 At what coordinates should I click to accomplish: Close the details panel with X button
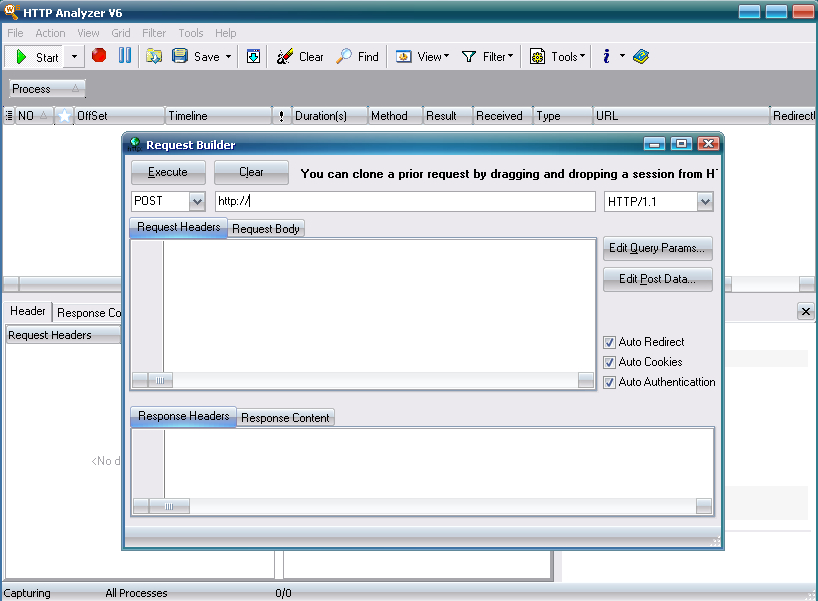click(x=805, y=311)
